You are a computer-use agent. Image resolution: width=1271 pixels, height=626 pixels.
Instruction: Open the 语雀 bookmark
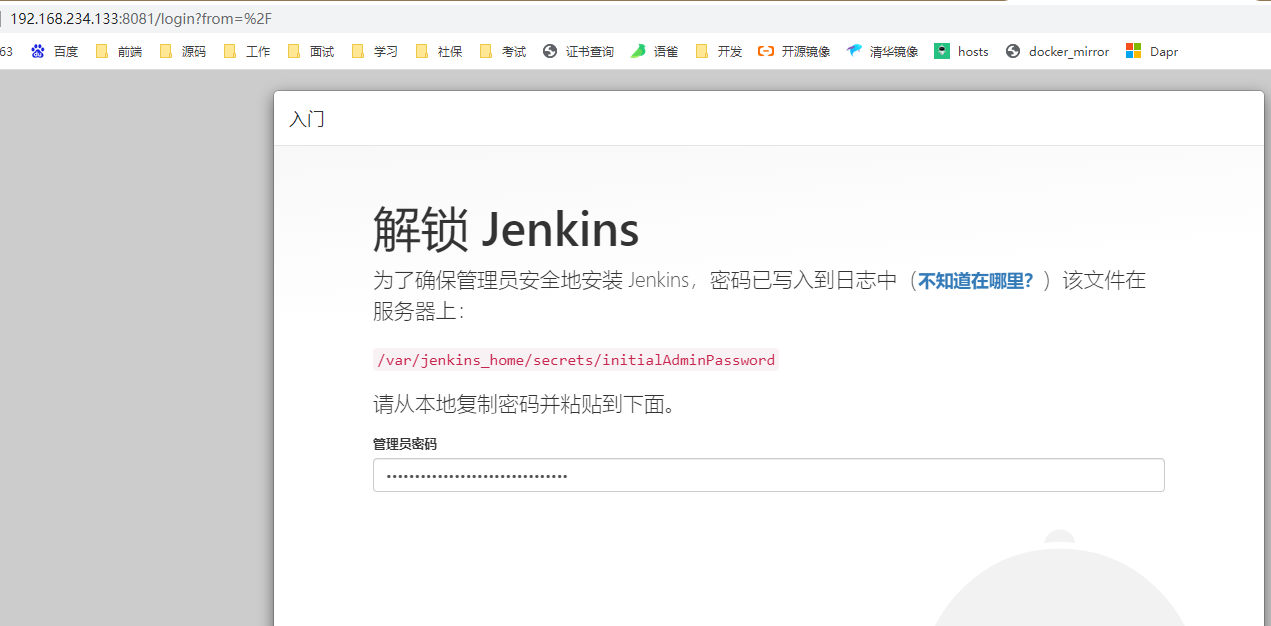pos(654,51)
